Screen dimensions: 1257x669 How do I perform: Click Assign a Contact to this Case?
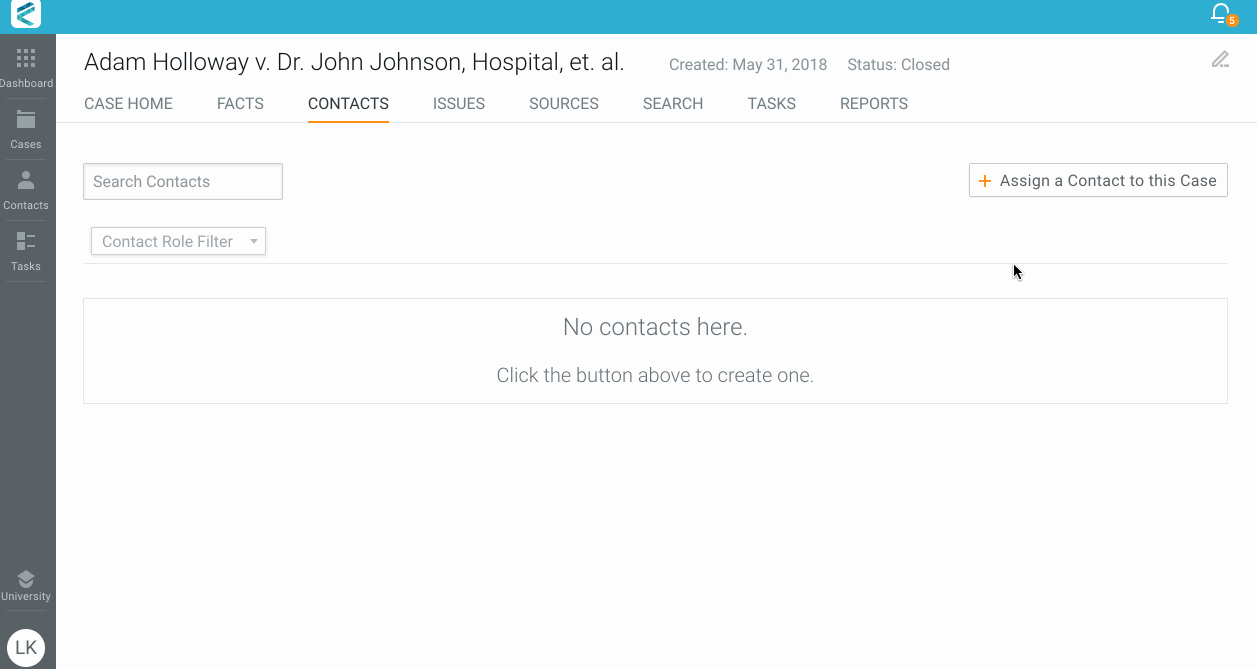[1098, 181]
